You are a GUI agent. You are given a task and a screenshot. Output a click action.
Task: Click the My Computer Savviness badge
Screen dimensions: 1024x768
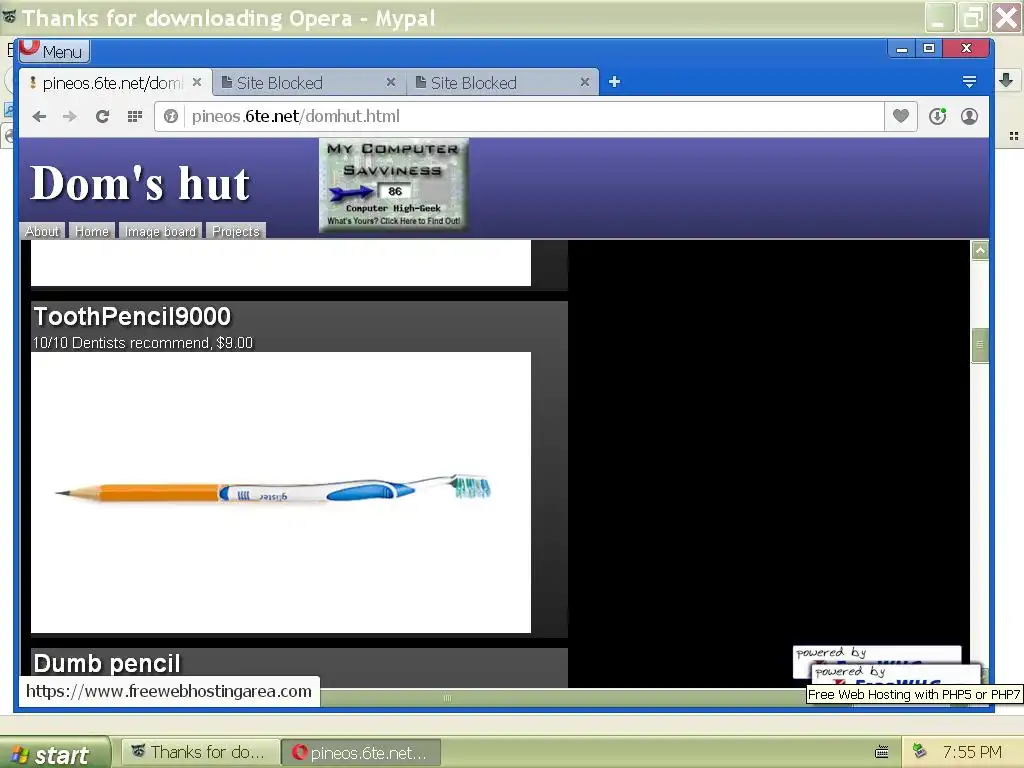(x=394, y=185)
